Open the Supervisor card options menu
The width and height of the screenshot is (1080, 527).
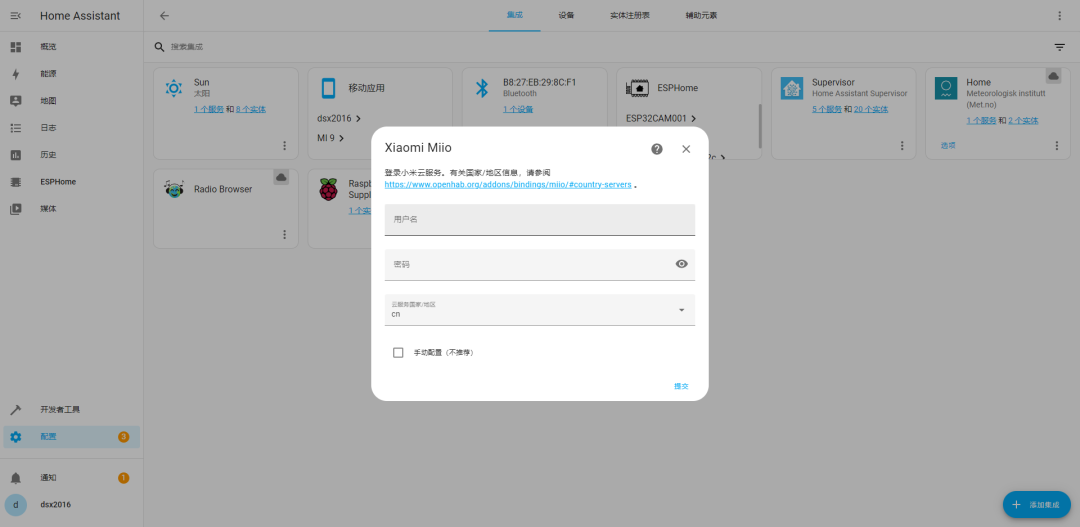(902, 145)
